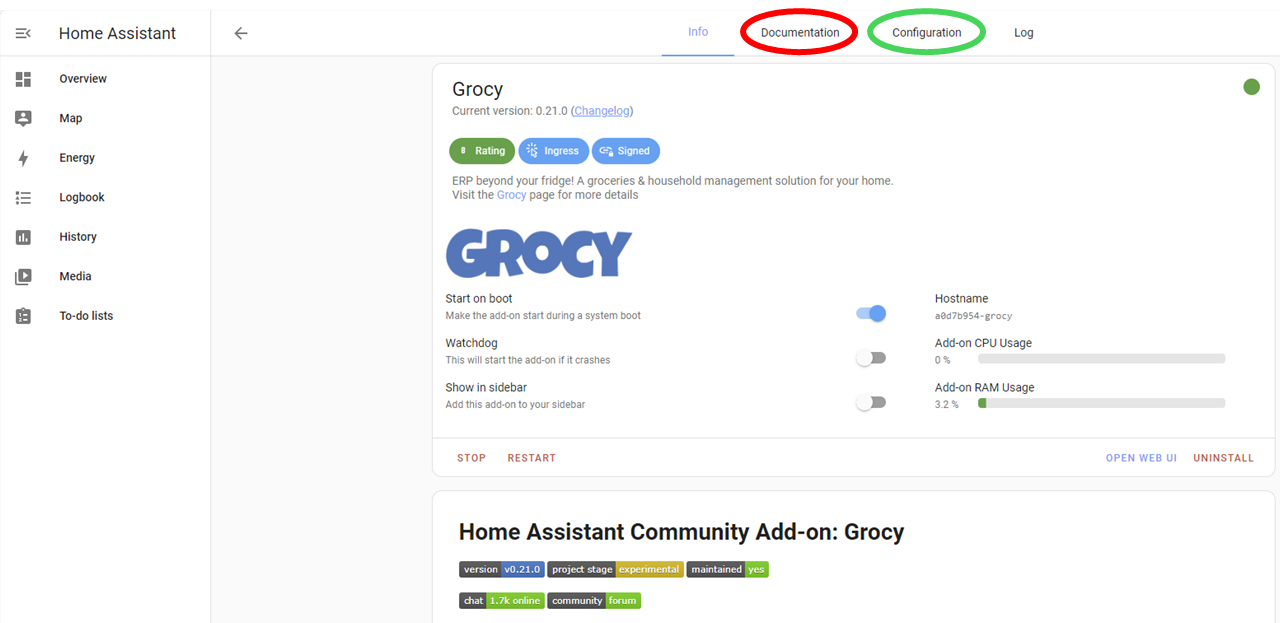Open the Log tab
Viewport: 1280px width, 623px height.
click(x=1024, y=33)
